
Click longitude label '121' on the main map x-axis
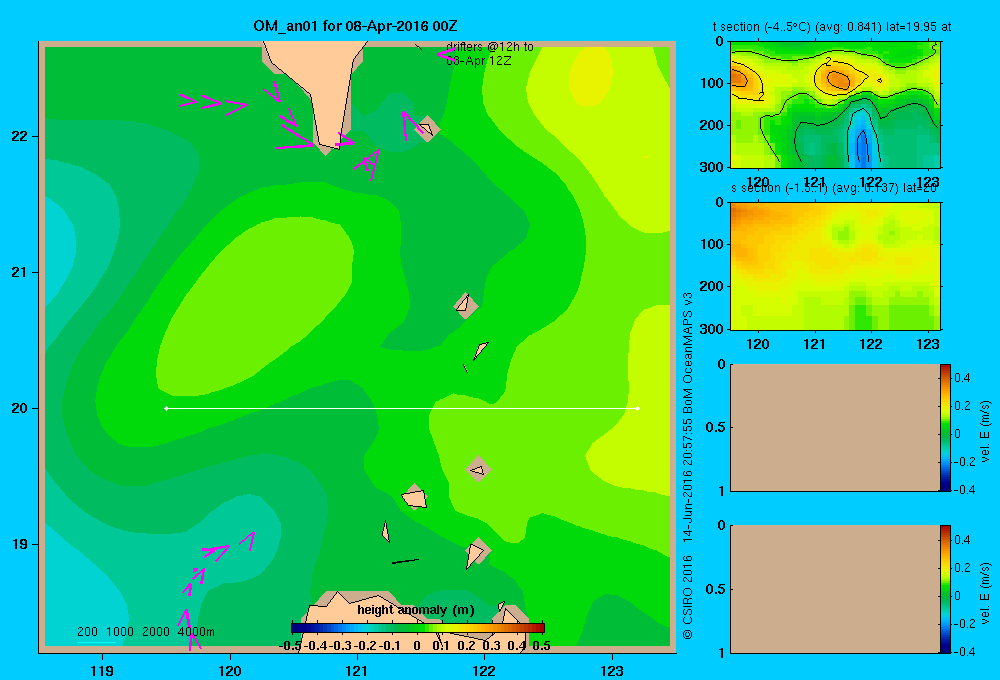coord(357,671)
